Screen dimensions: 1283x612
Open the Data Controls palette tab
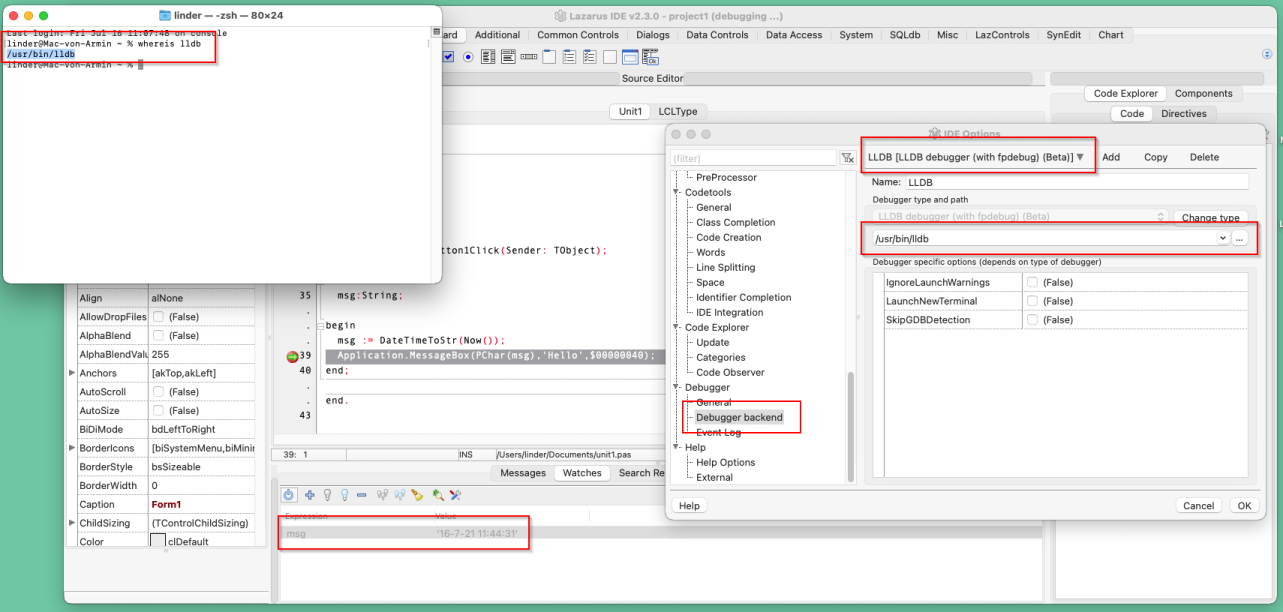(717, 34)
